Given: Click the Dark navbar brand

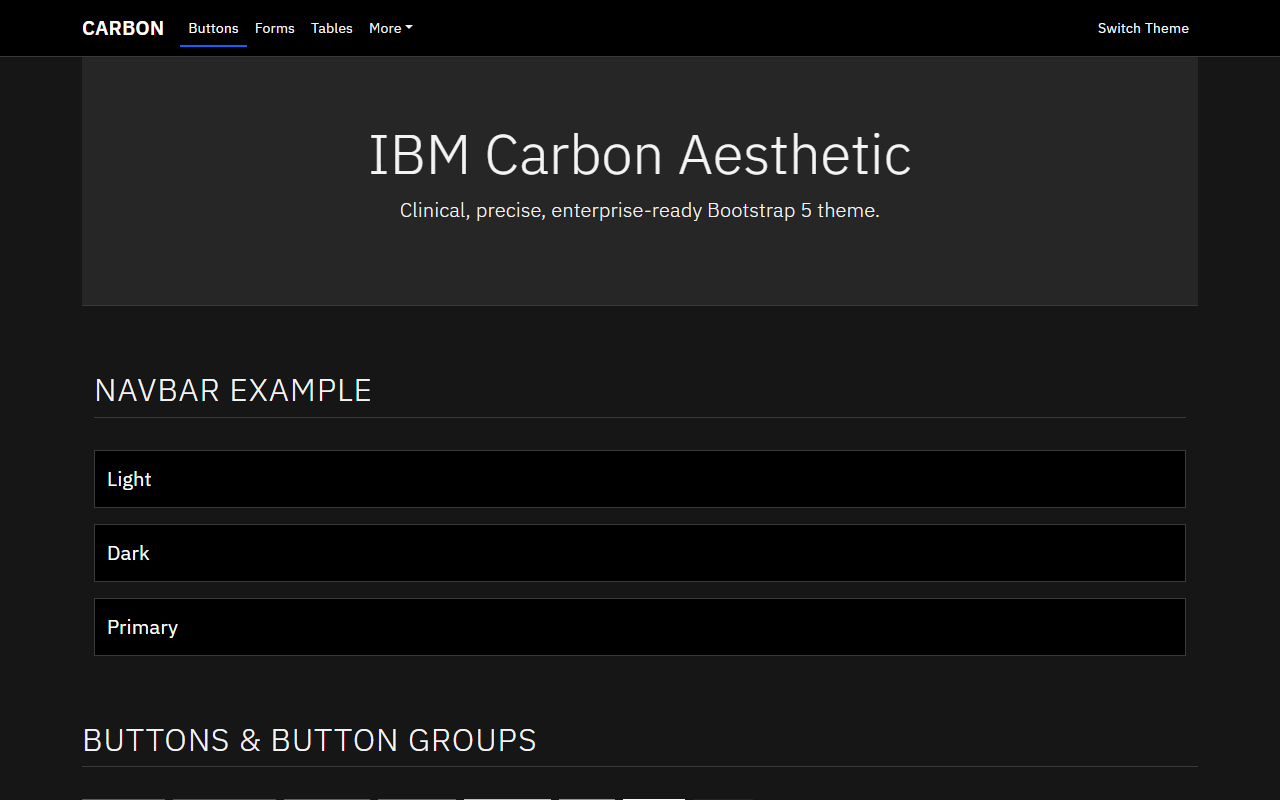Looking at the screenshot, I should click(128, 553).
